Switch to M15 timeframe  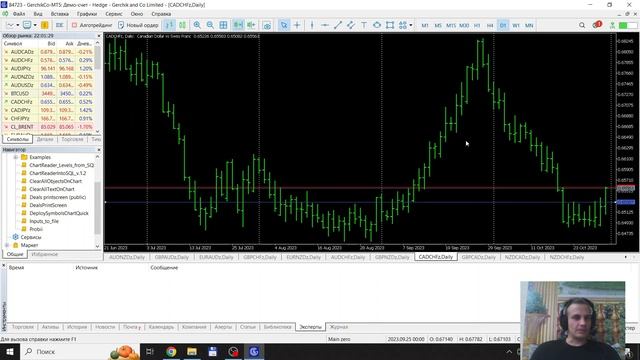[451, 25]
